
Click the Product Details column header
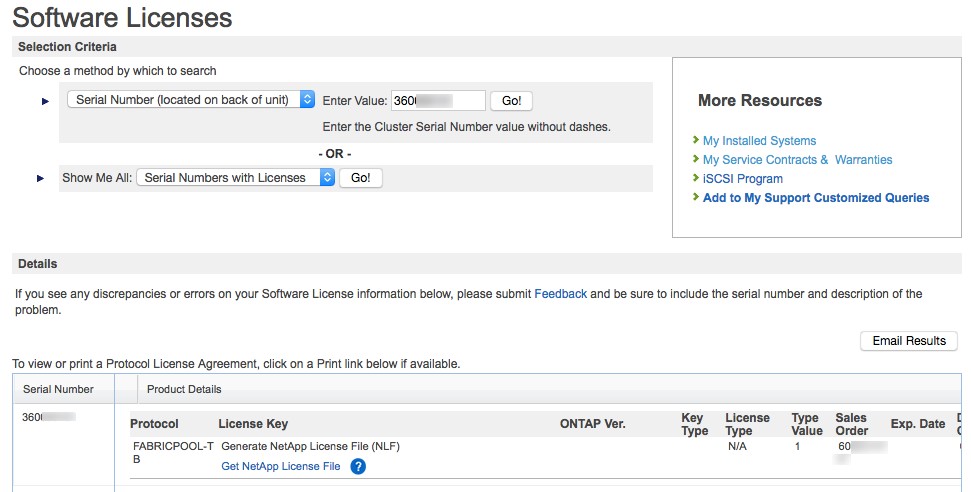pyautogui.click(x=184, y=389)
